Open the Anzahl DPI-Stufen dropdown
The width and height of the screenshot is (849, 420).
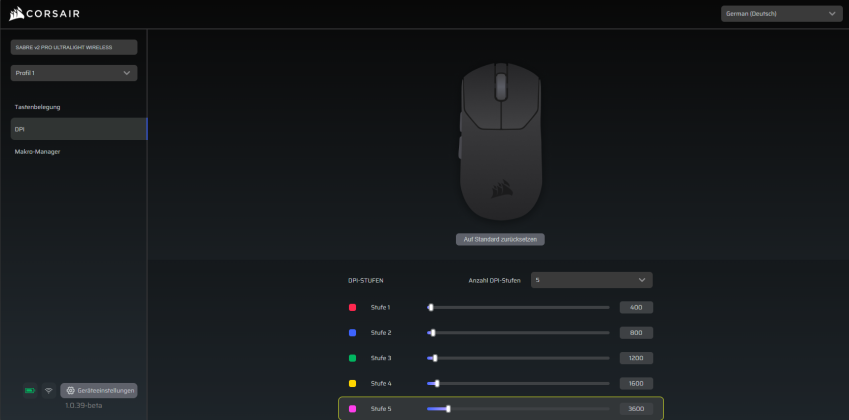pos(591,280)
